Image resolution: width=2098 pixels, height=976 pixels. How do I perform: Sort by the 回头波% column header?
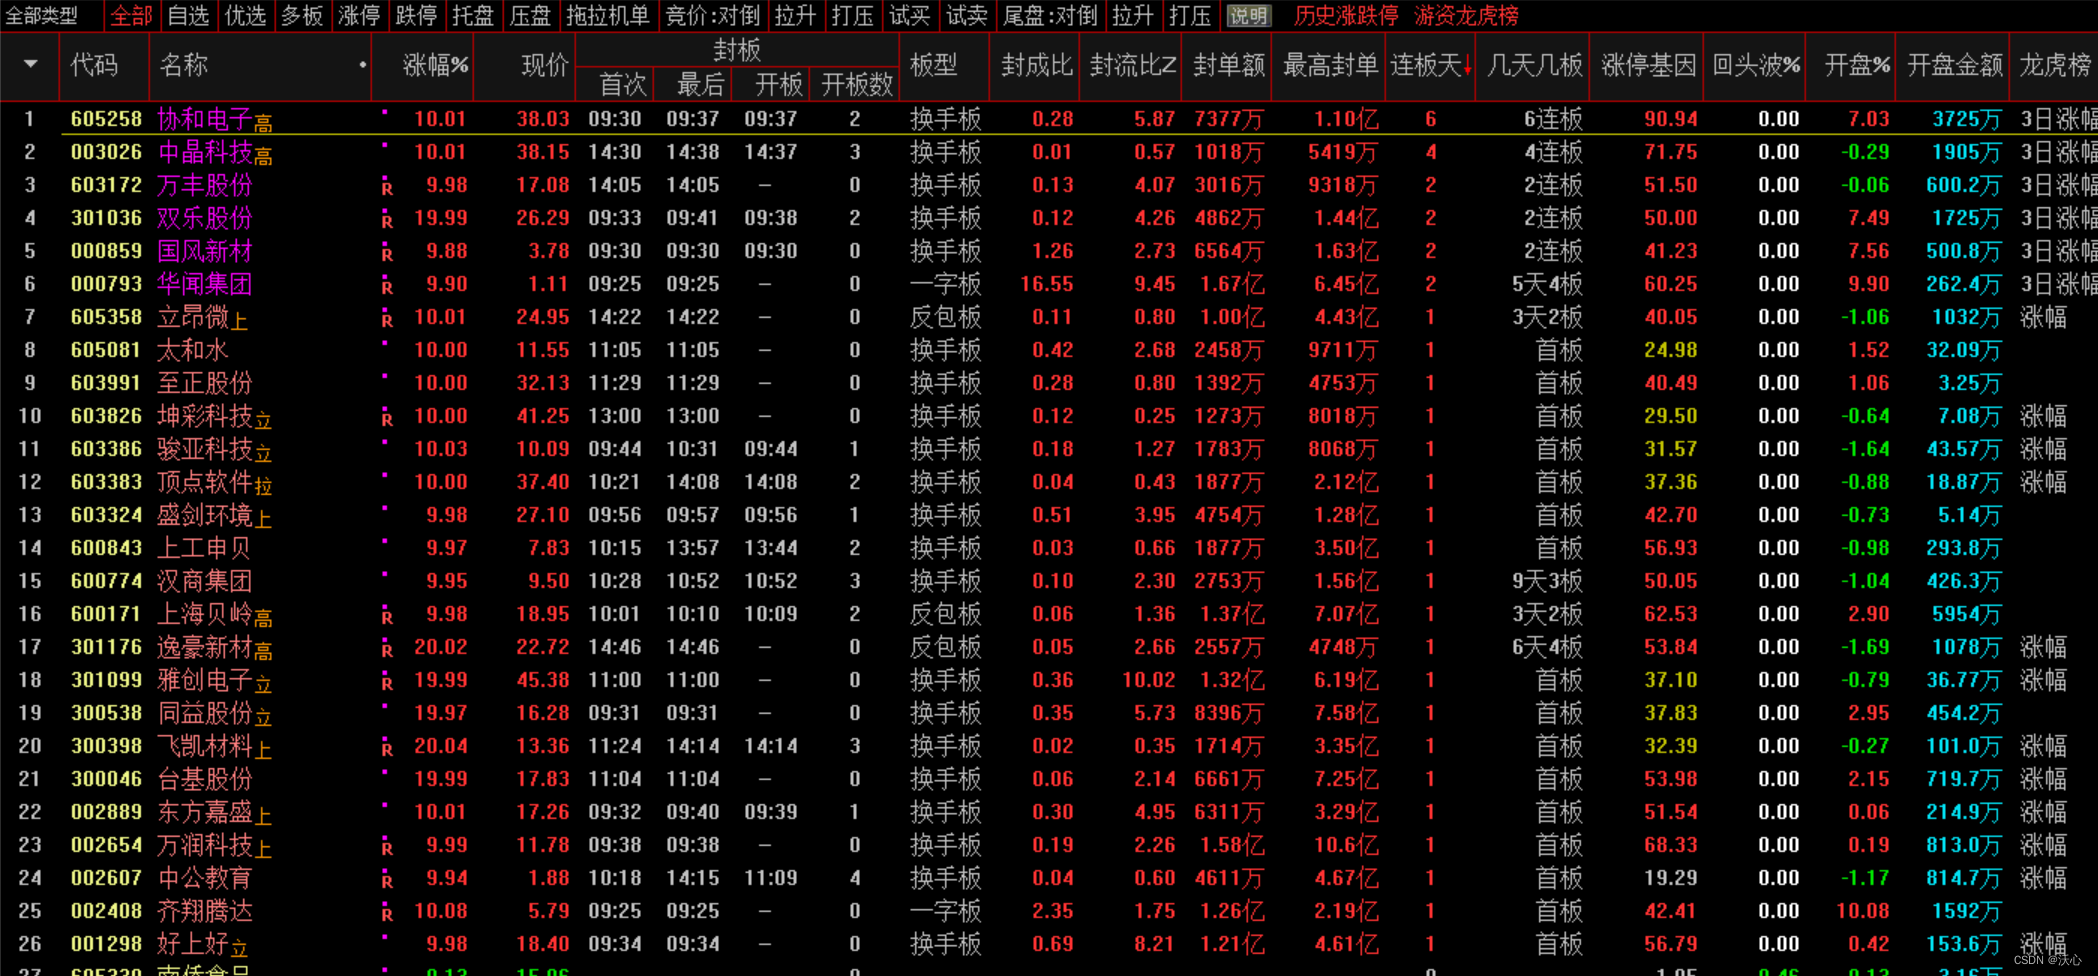[1756, 65]
